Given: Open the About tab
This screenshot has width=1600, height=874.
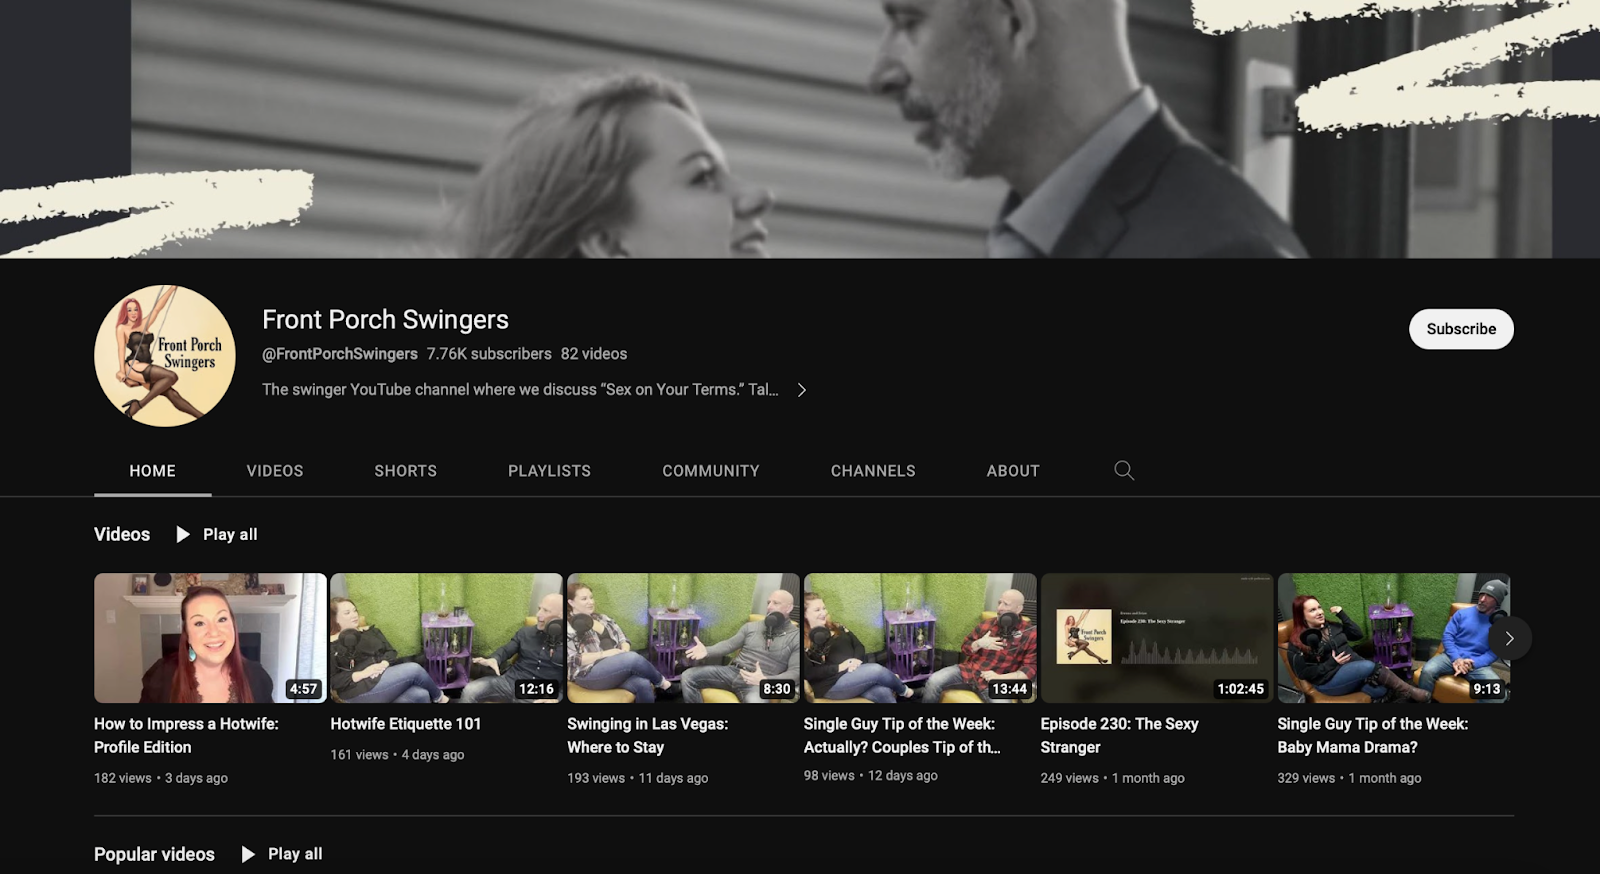Looking at the screenshot, I should (1013, 471).
